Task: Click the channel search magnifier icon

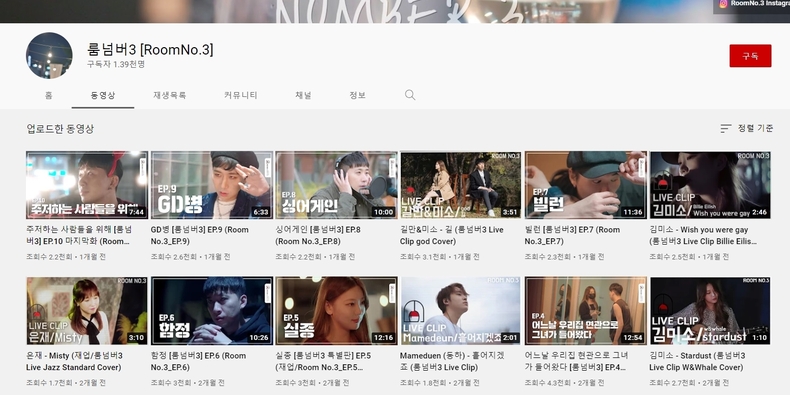Action: [410, 95]
